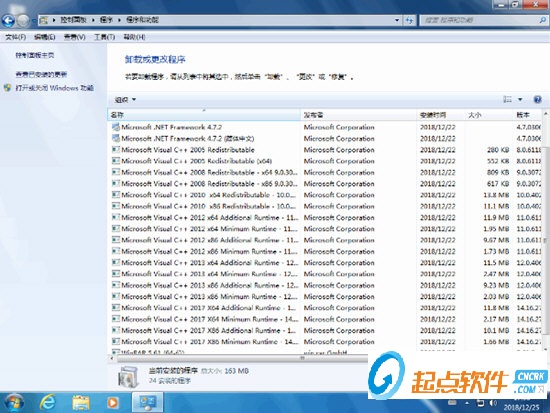Screen dimensions: 550x413
Task: Expand breadcrumb arrow after Control Panel
Action: 93,20
